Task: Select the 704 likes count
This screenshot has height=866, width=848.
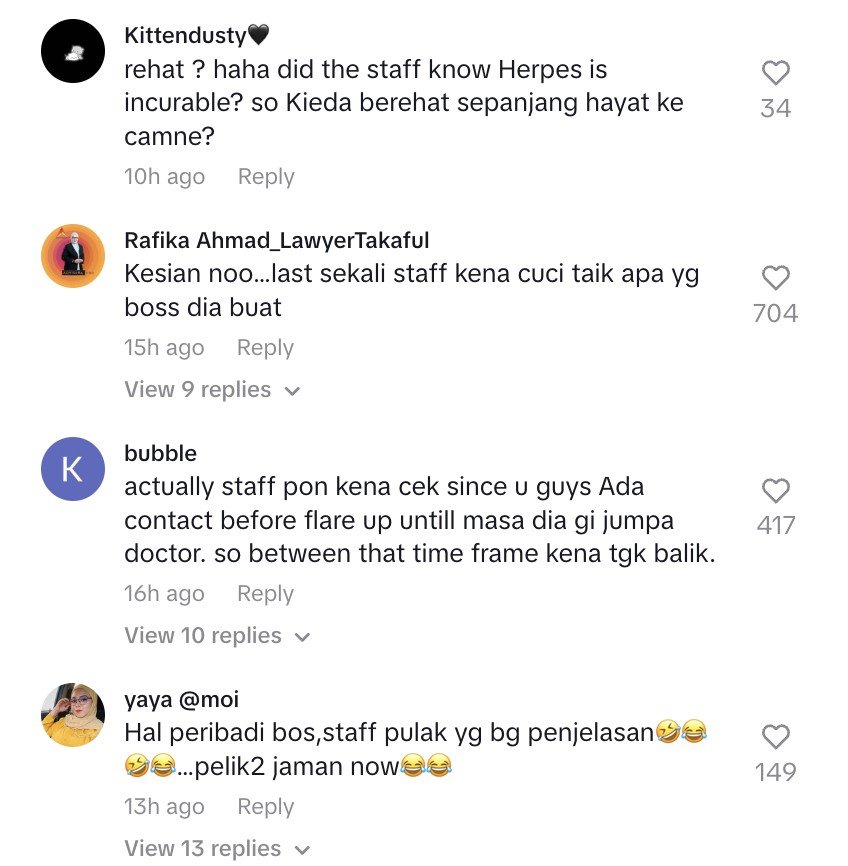Action: (x=776, y=313)
